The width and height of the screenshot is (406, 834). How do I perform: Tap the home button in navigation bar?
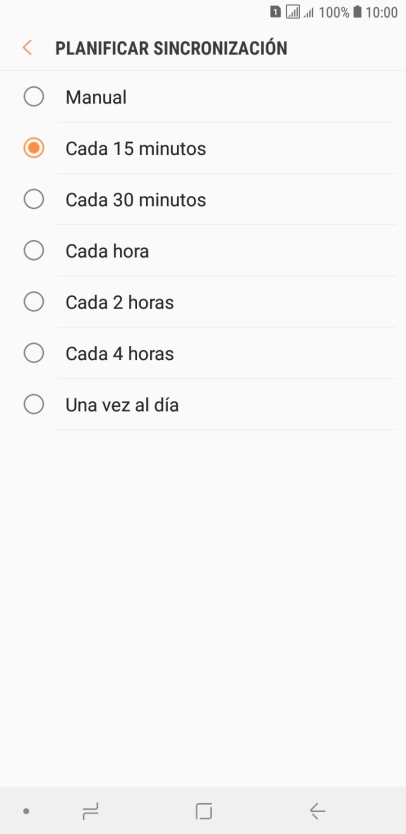click(203, 811)
